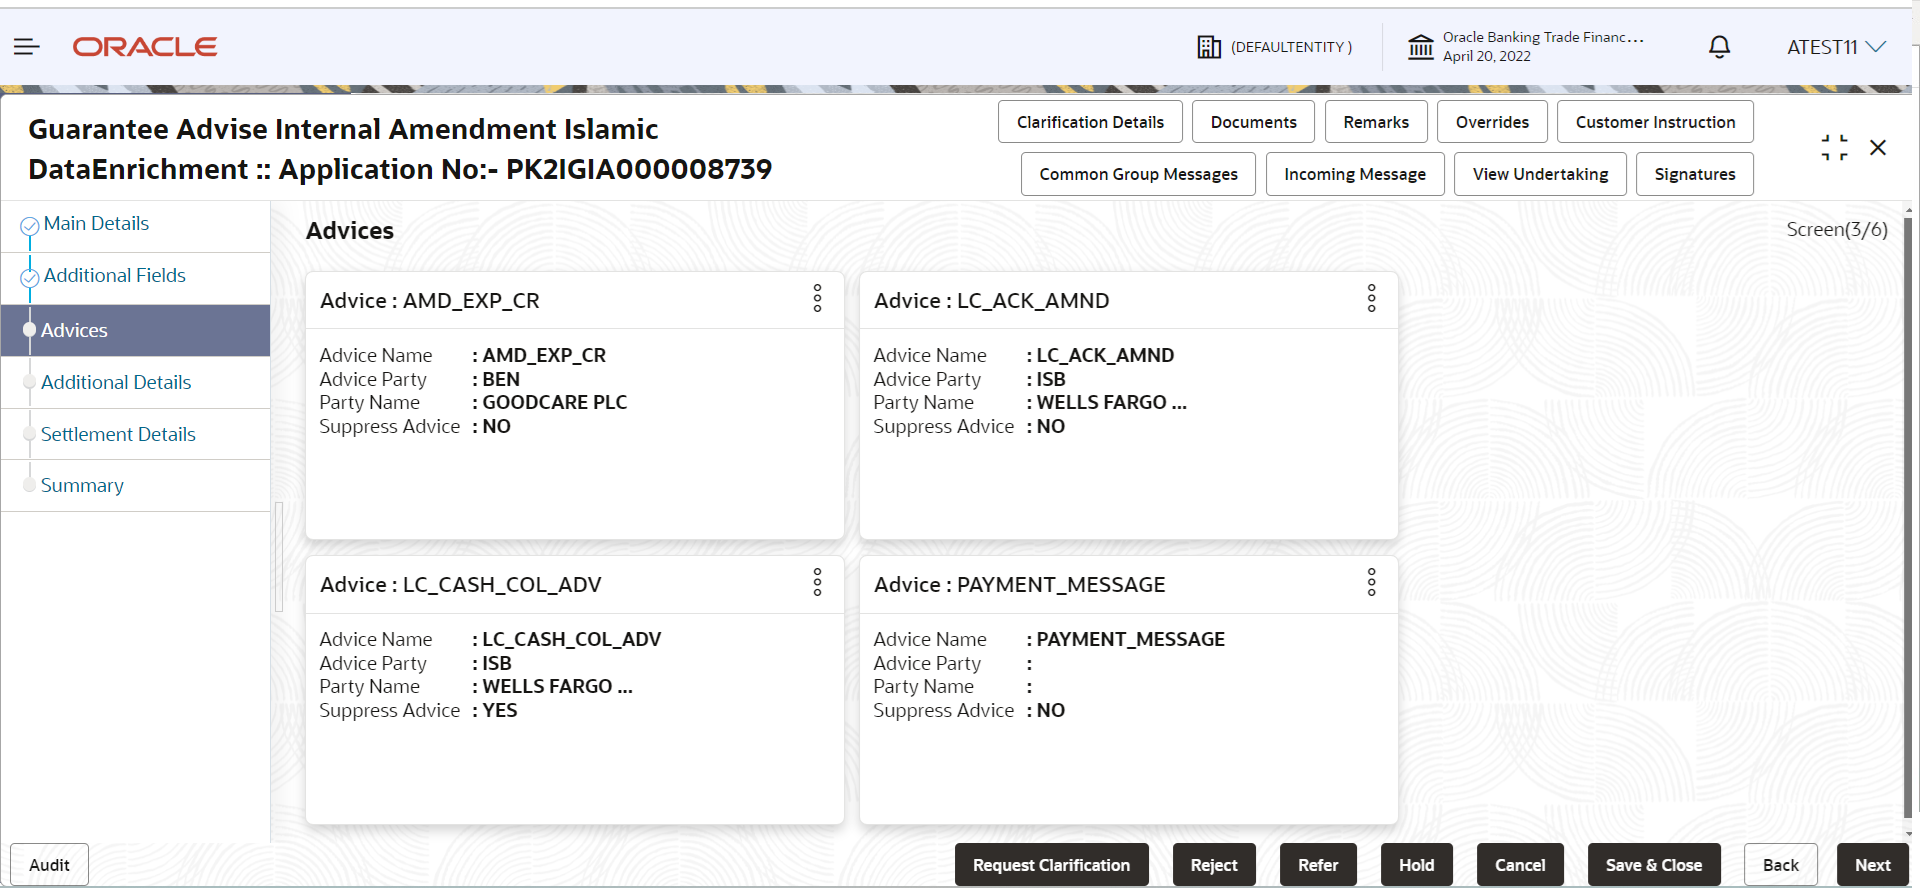
Task: Click the application number title
Action: (x=400, y=149)
